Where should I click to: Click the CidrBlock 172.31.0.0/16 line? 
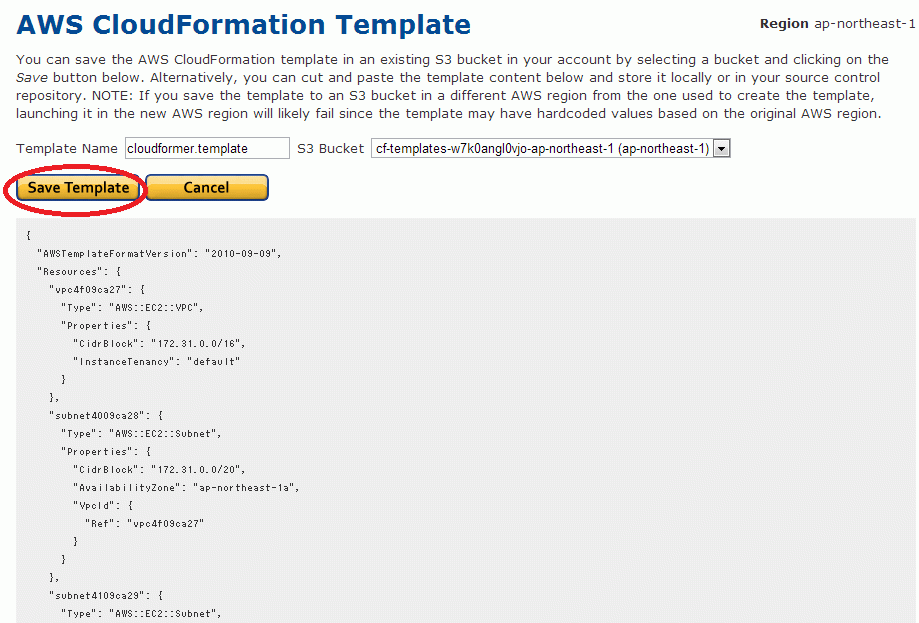(159, 344)
